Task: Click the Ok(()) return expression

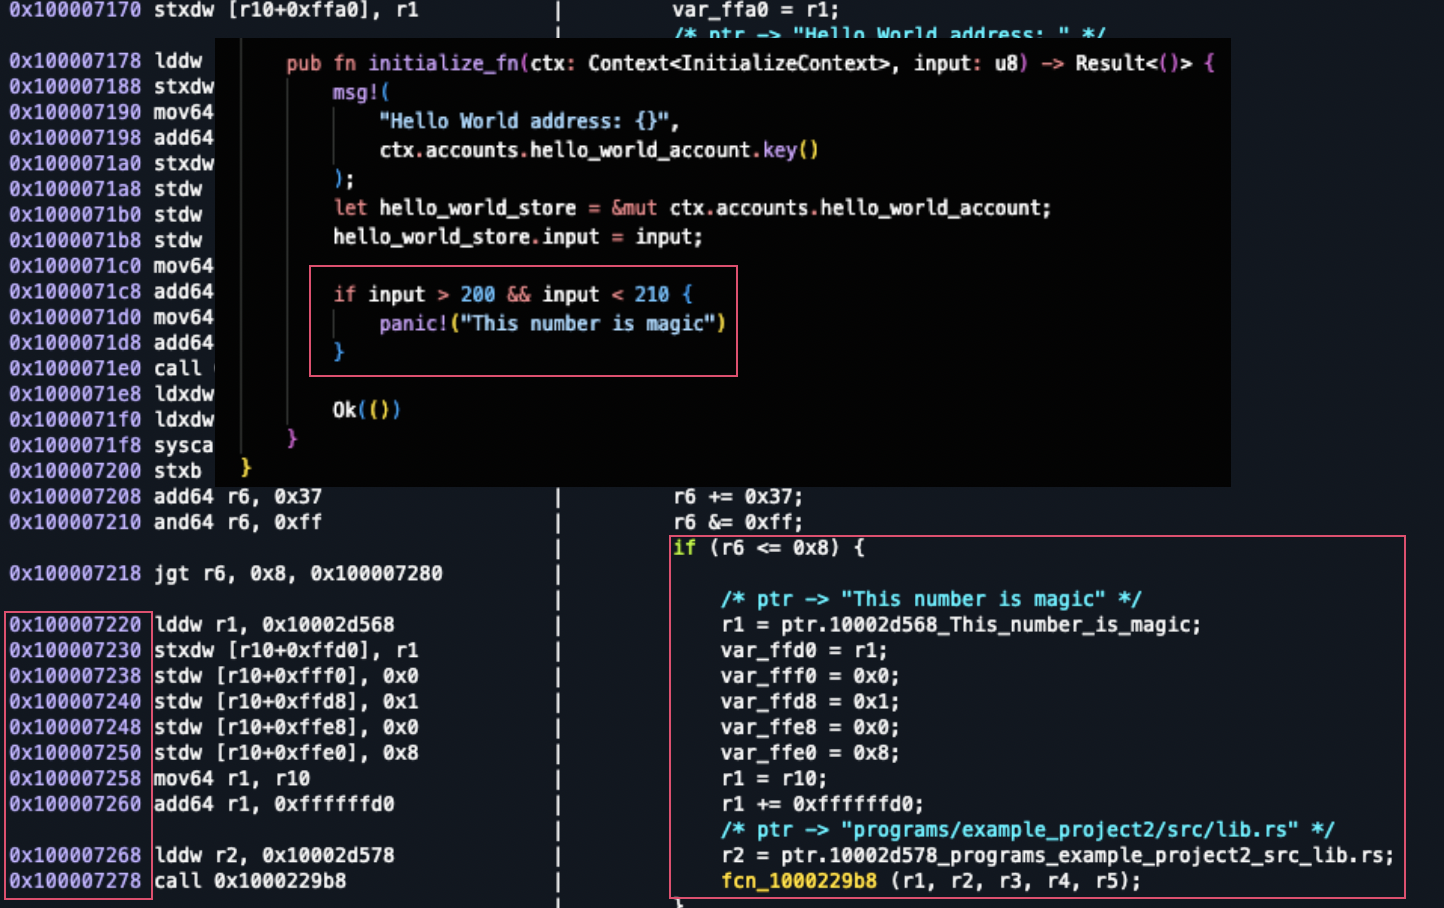Action: [366, 410]
